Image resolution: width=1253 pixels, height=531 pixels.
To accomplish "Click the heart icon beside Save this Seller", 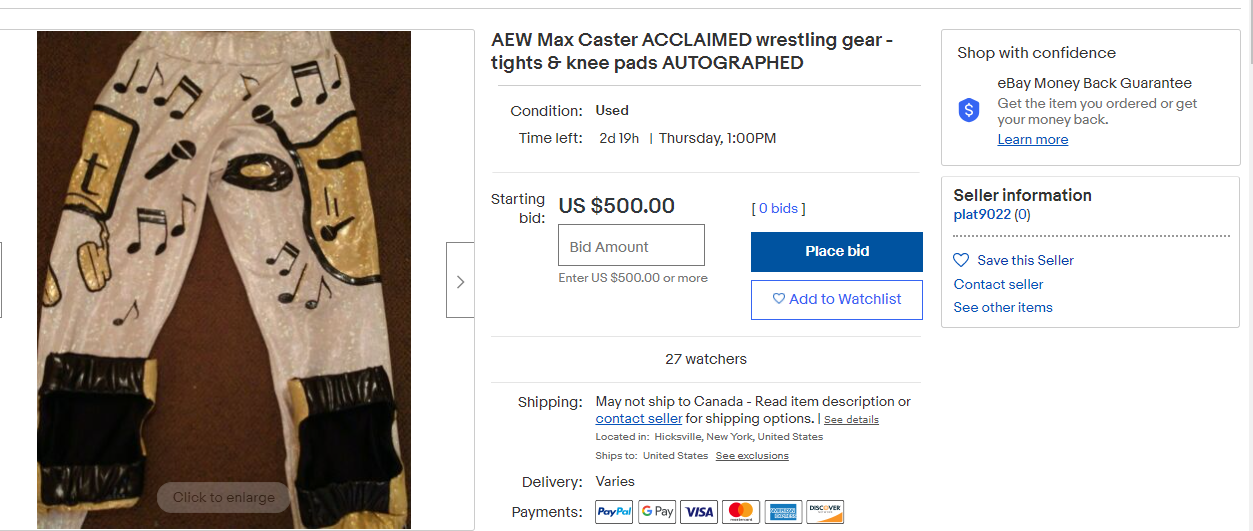I will (961, 260).
